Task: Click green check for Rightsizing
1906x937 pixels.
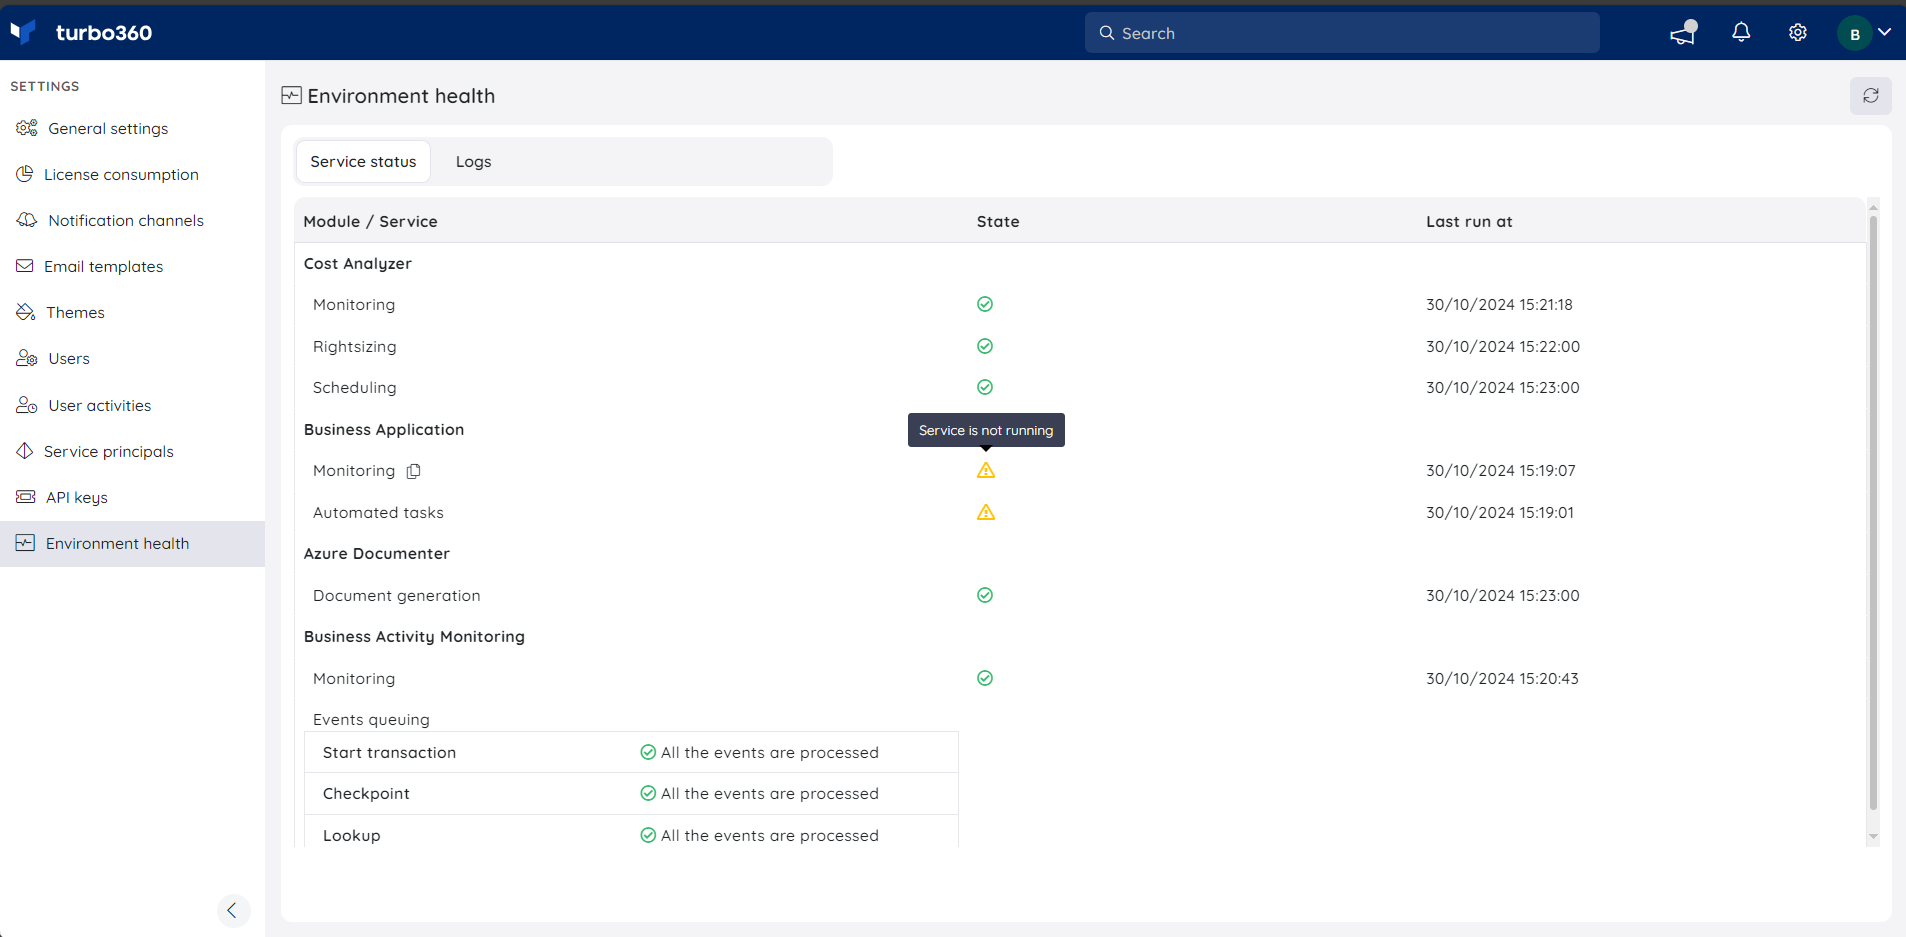Action: coord(985,346)
